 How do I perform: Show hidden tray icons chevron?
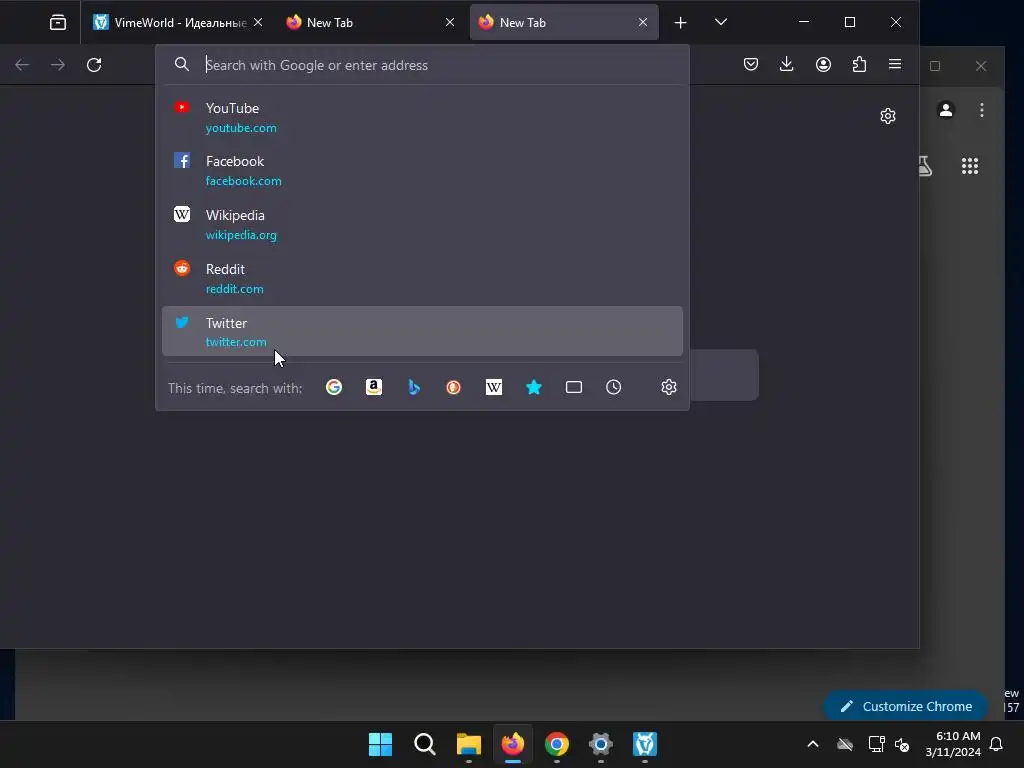click(x=813, y=744)
